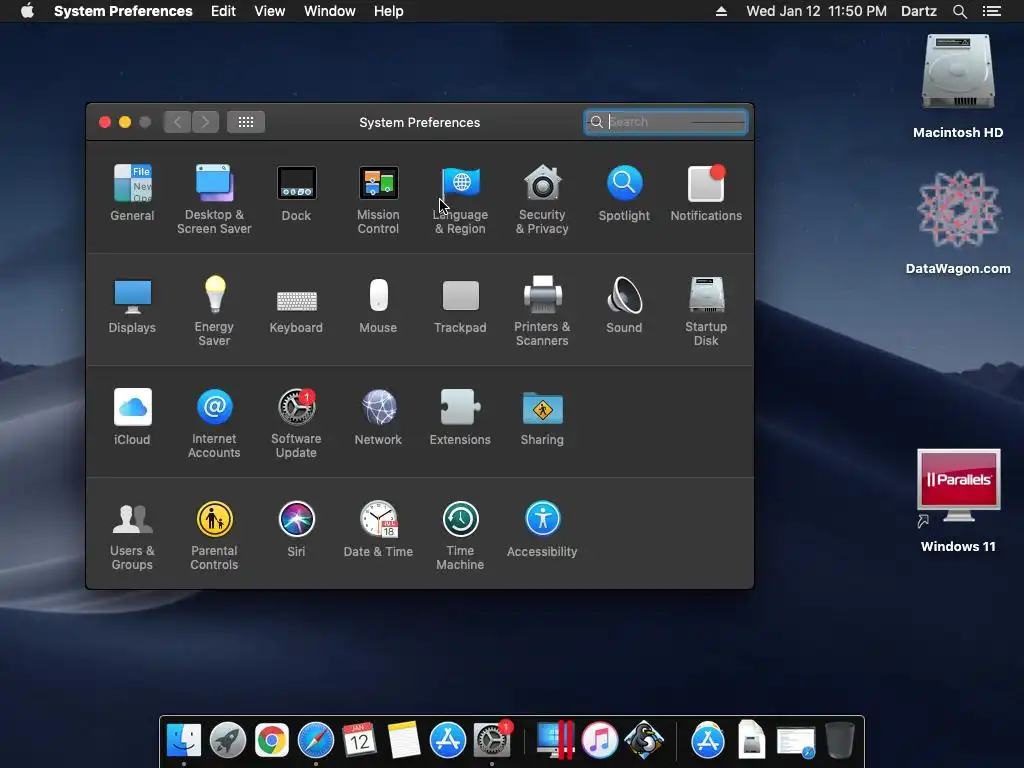Go forward with the right arrow button
The image size is (1024, 768).
[x=205, y=122]
